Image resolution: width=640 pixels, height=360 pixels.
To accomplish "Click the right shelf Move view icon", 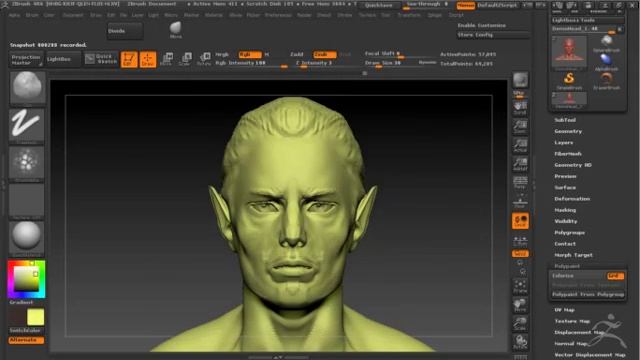I will (x=520, y=305).
